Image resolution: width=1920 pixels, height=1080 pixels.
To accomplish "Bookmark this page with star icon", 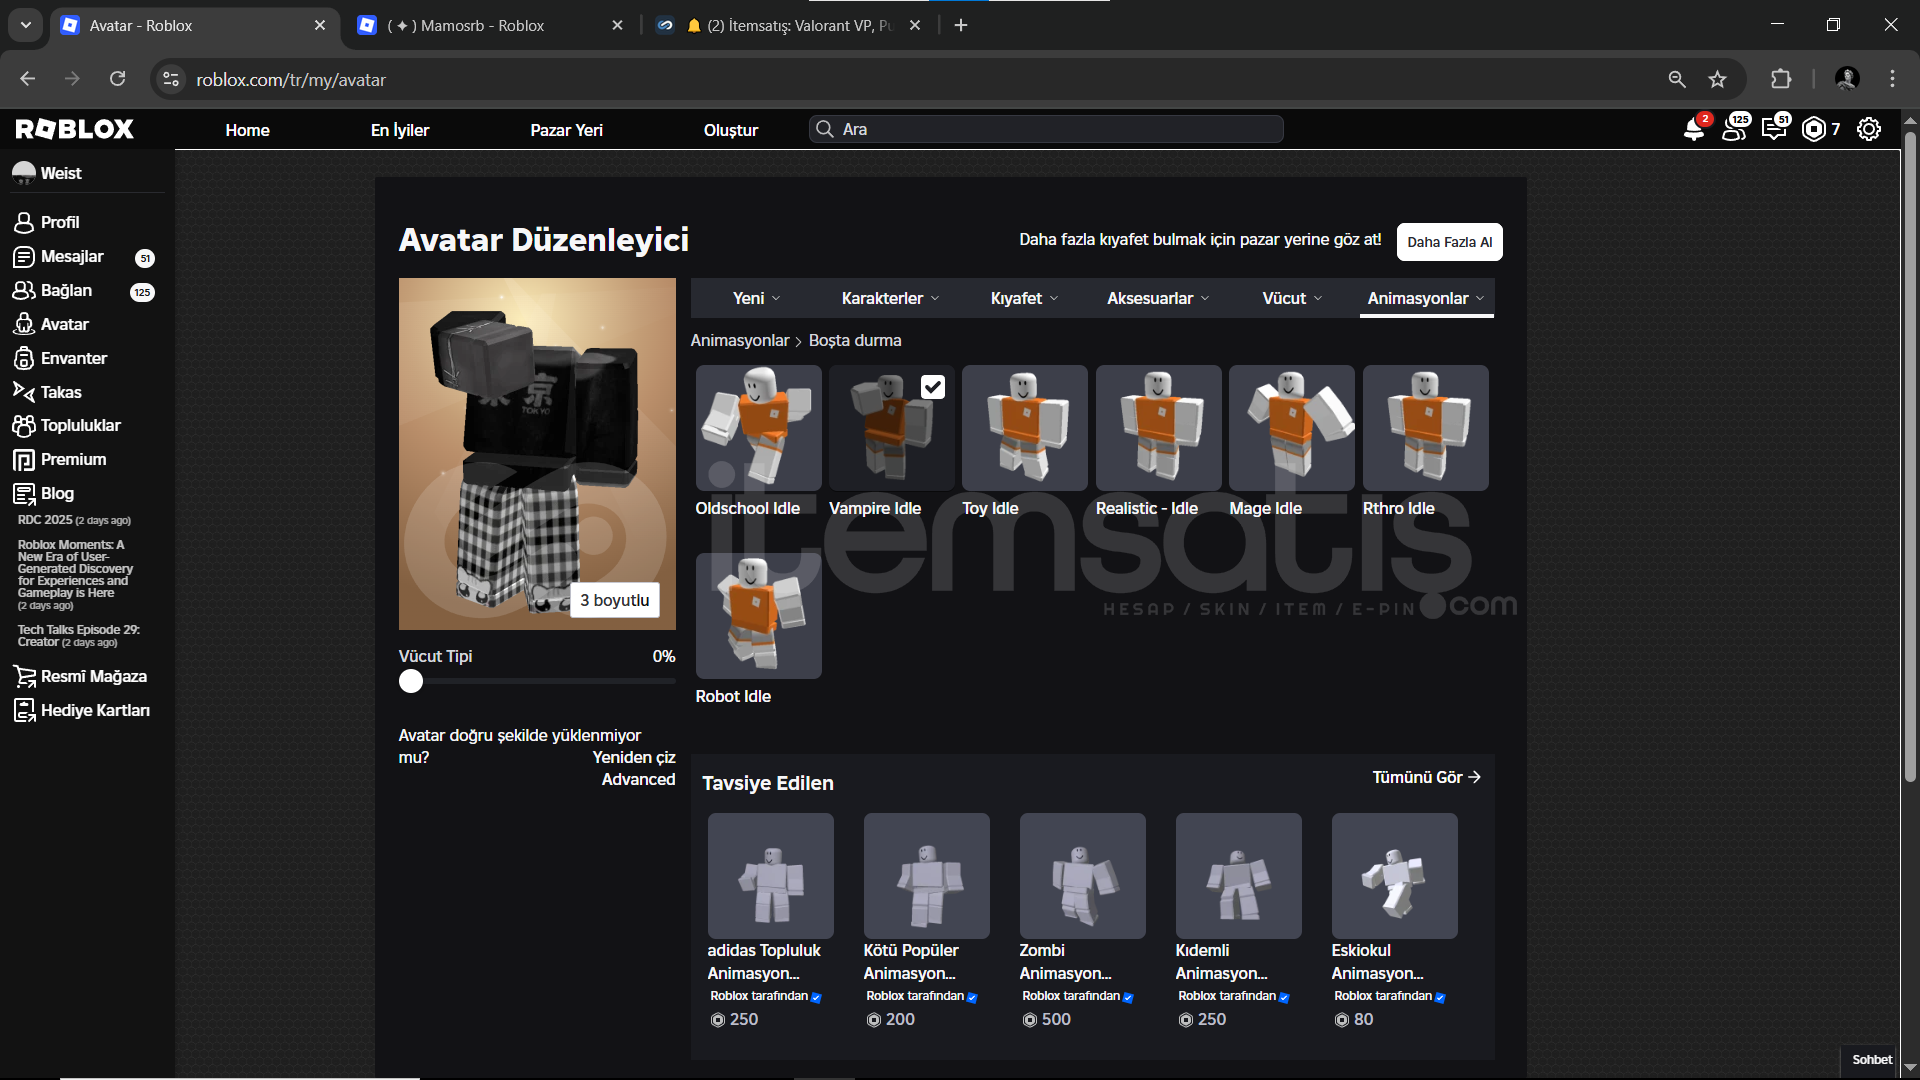I will coord(1718,79).
